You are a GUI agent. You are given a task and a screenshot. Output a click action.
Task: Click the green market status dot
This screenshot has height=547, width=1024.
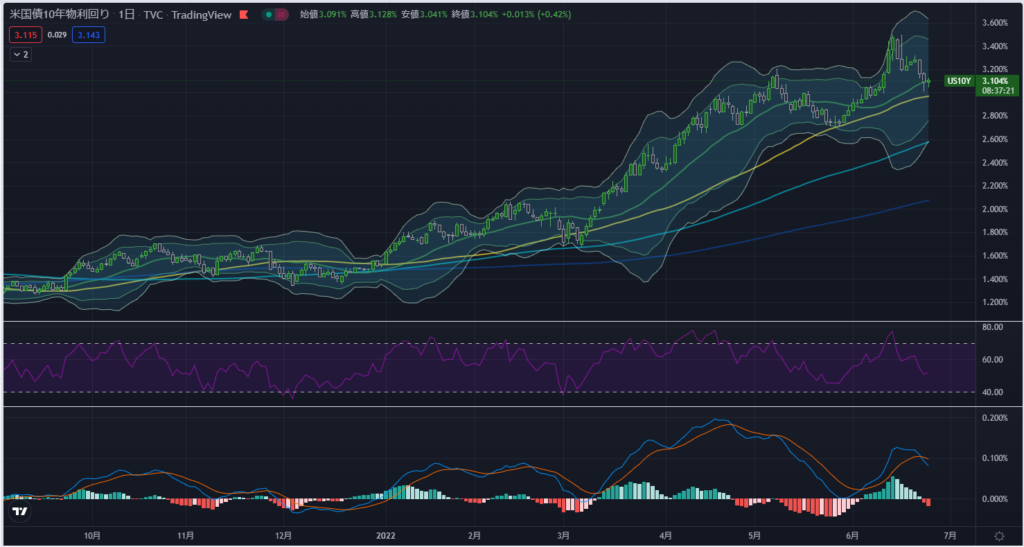click(x=269, y=15)
